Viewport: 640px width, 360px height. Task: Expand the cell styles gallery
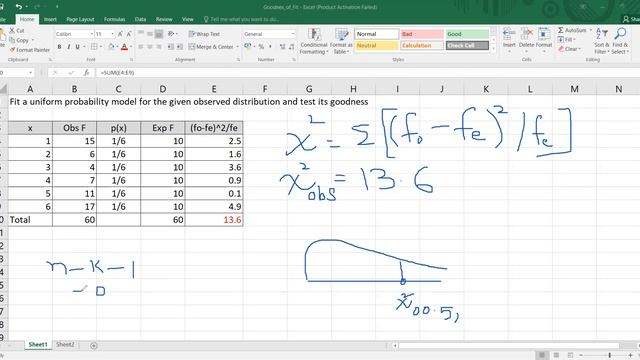coord(493,49)
